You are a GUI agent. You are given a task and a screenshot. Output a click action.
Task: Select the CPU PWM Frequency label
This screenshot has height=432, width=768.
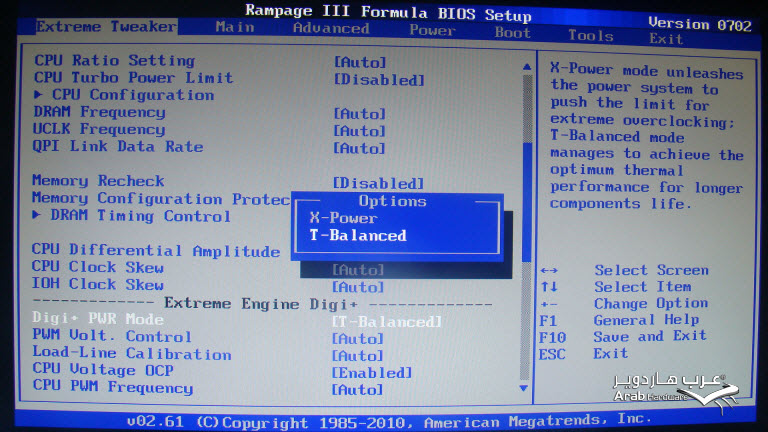113,386
